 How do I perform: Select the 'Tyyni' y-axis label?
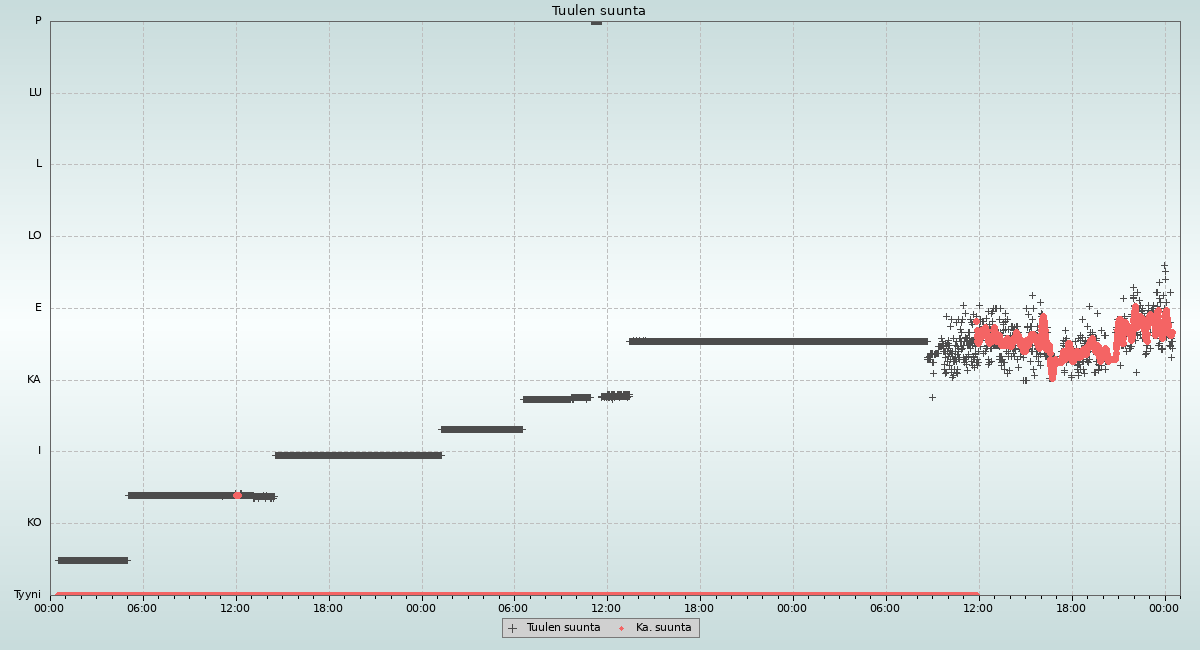(x=27, y=595)
